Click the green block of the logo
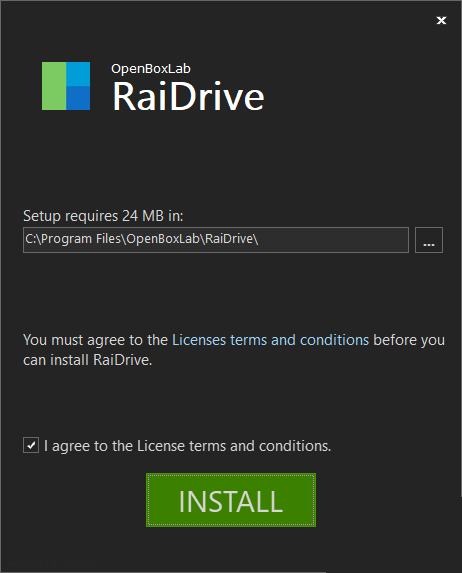 coord(54,86)
